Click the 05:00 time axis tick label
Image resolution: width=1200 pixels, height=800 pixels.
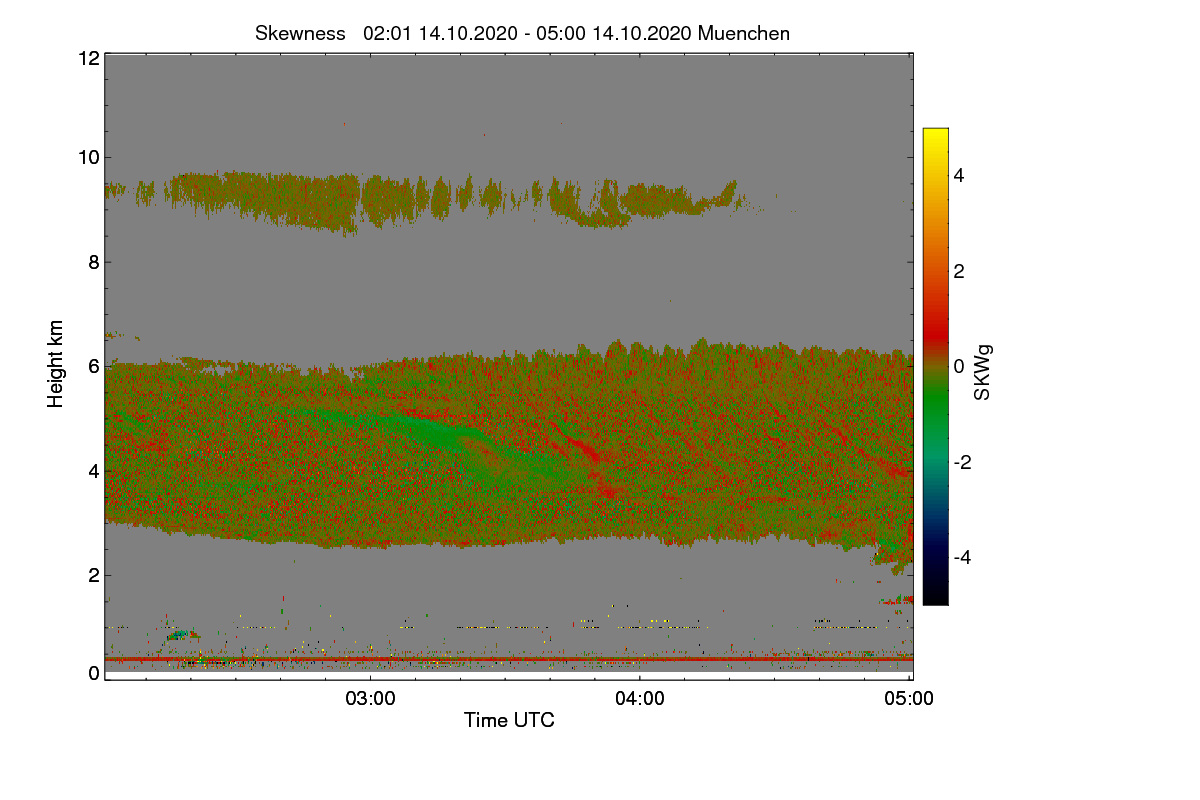click(910, 699)
